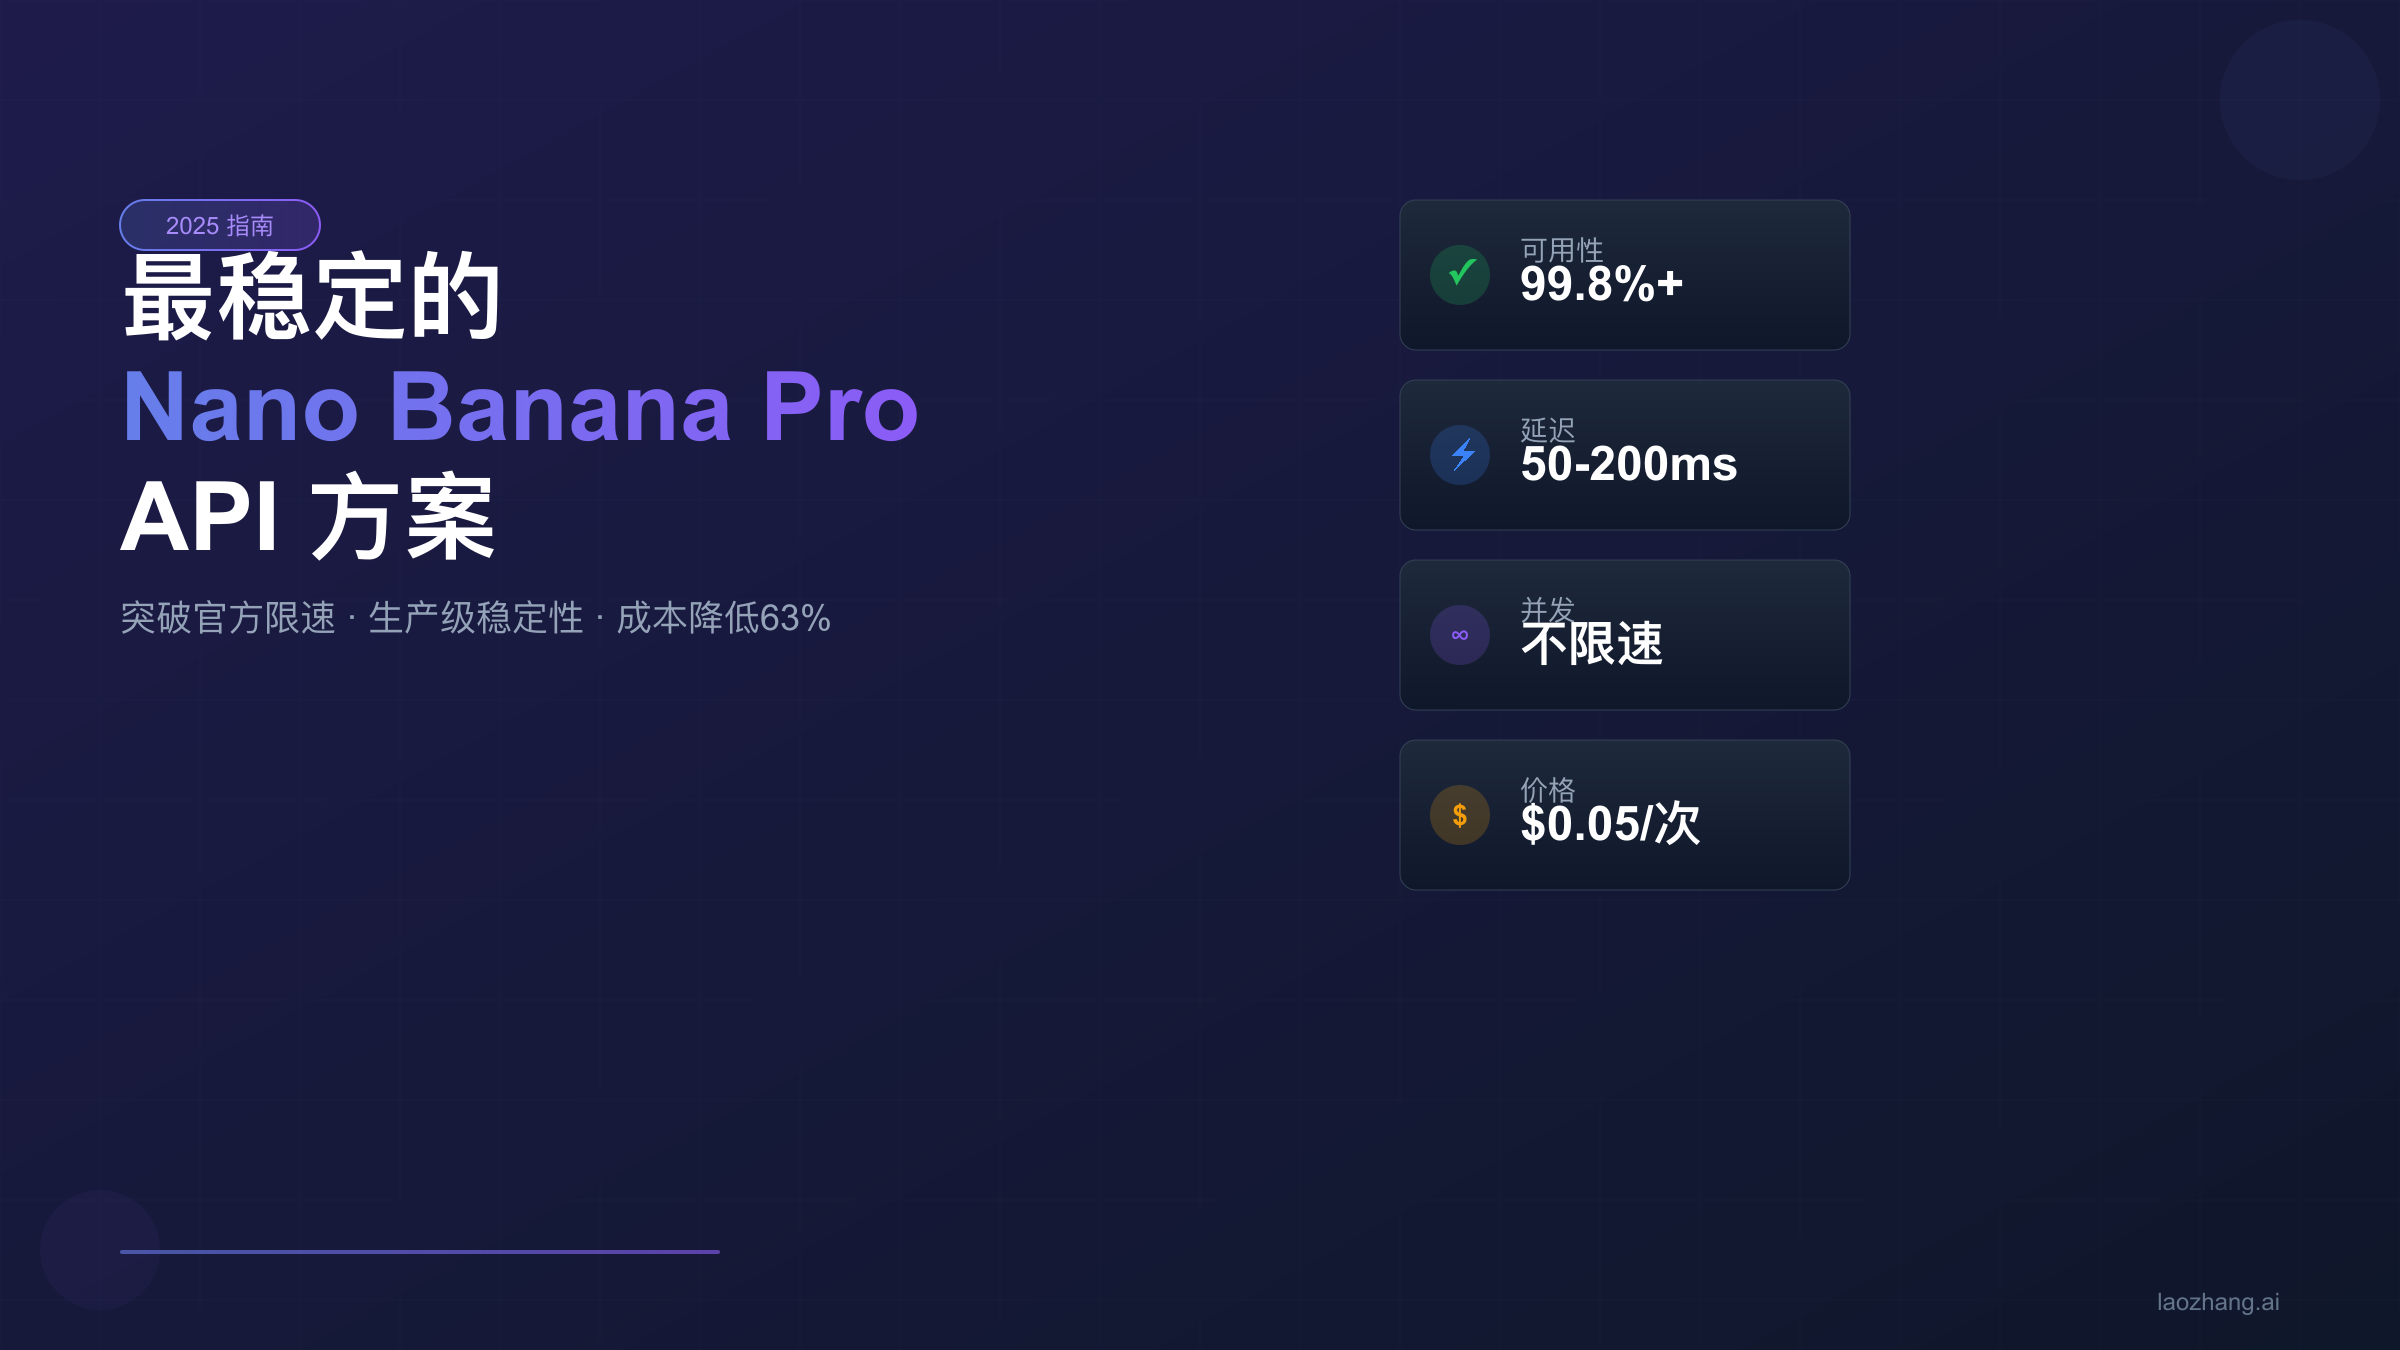This screenshot has width=2400, height=1350.
Task: Click the subtitle mentioning "成本降低63%"
Action: pos(475,618)
